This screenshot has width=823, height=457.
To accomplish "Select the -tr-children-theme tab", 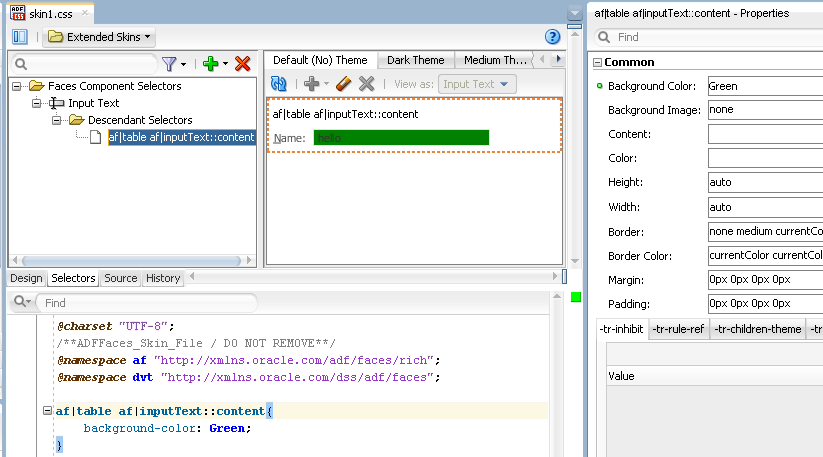I will pos(757,330).
